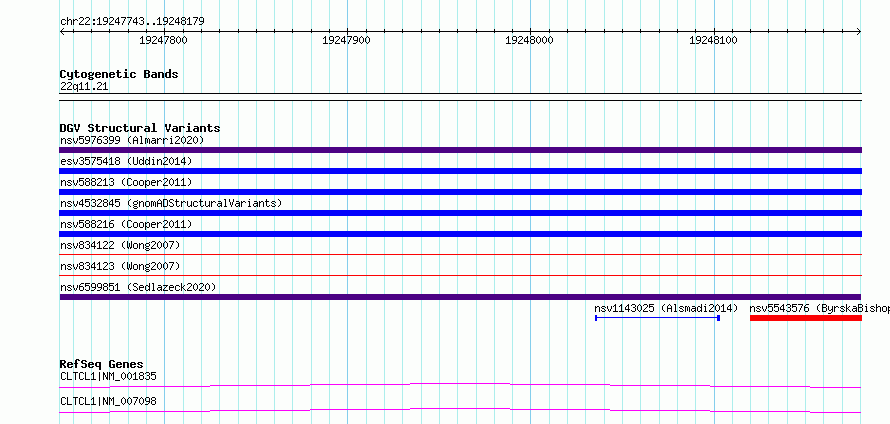Click the blue esv3575418 variant bar

tap(460, 171)
